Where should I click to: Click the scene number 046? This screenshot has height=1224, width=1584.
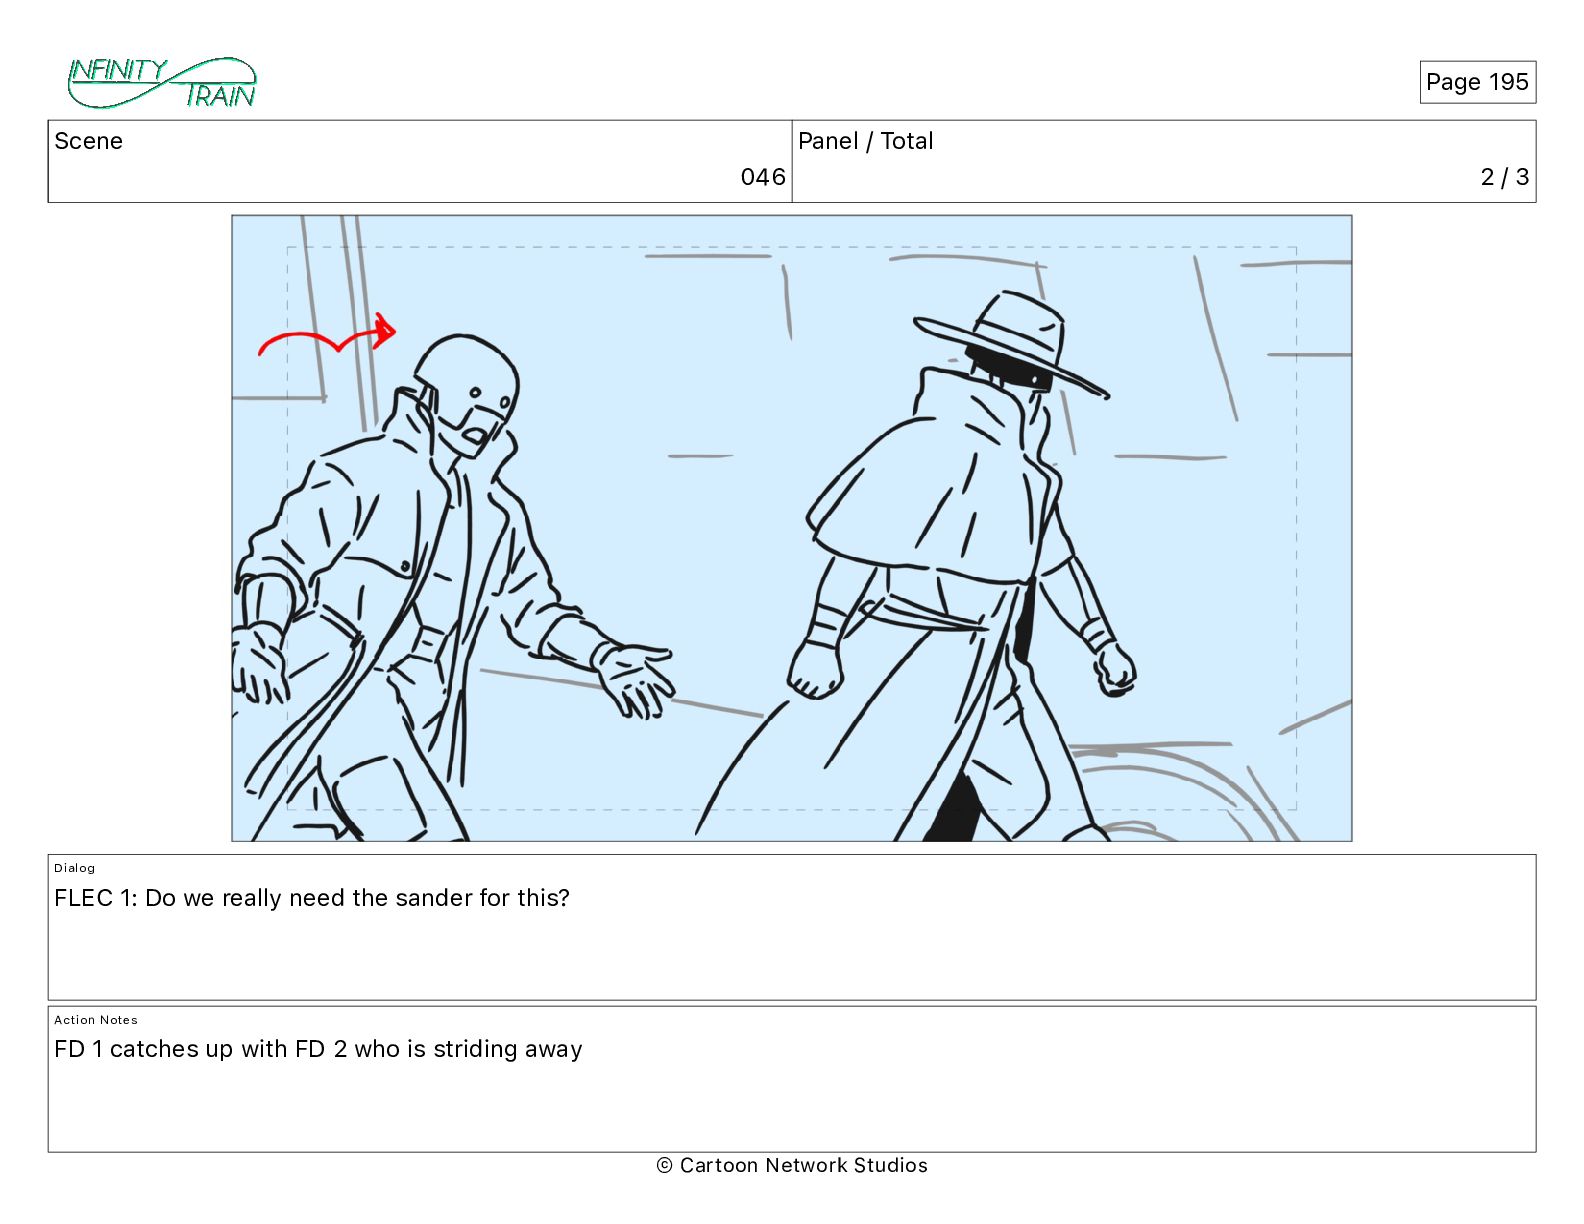point(763,177)
